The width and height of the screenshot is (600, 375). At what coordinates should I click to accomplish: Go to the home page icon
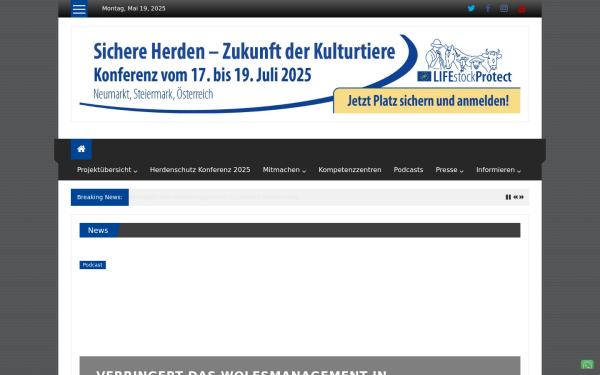coord(81,149)
